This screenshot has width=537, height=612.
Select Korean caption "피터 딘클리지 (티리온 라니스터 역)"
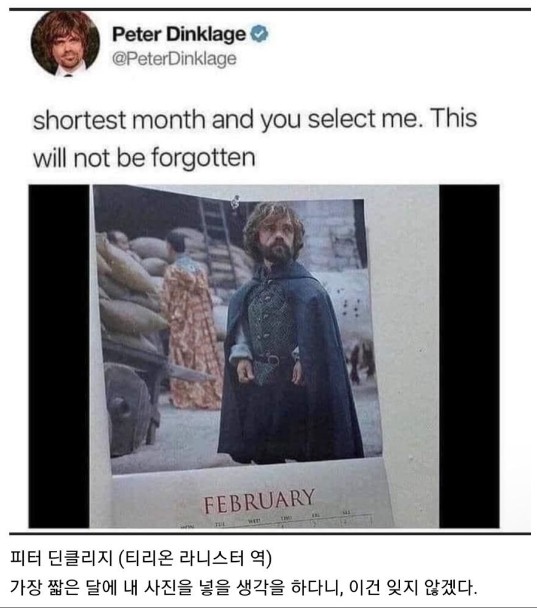[140, 558]
